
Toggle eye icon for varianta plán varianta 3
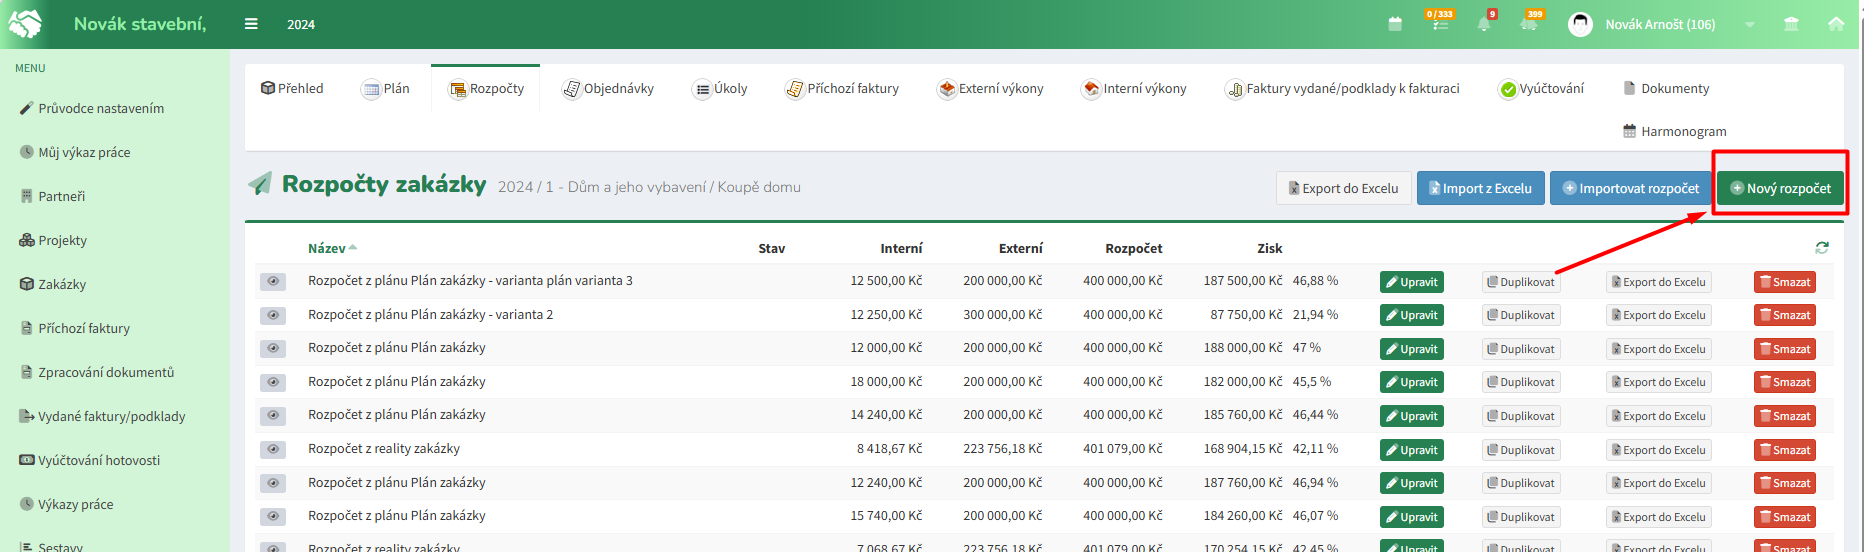(x=273, y=282)
